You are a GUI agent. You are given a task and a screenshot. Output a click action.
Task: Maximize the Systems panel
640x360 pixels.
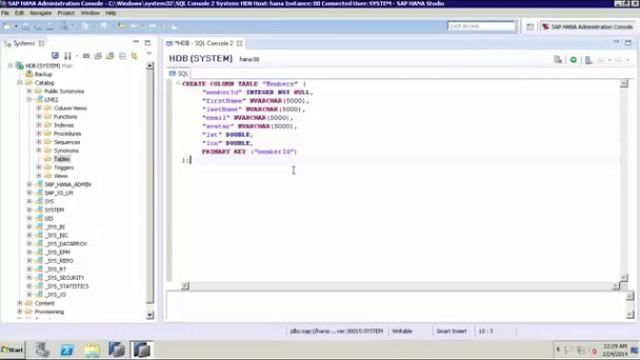point(147,42)
